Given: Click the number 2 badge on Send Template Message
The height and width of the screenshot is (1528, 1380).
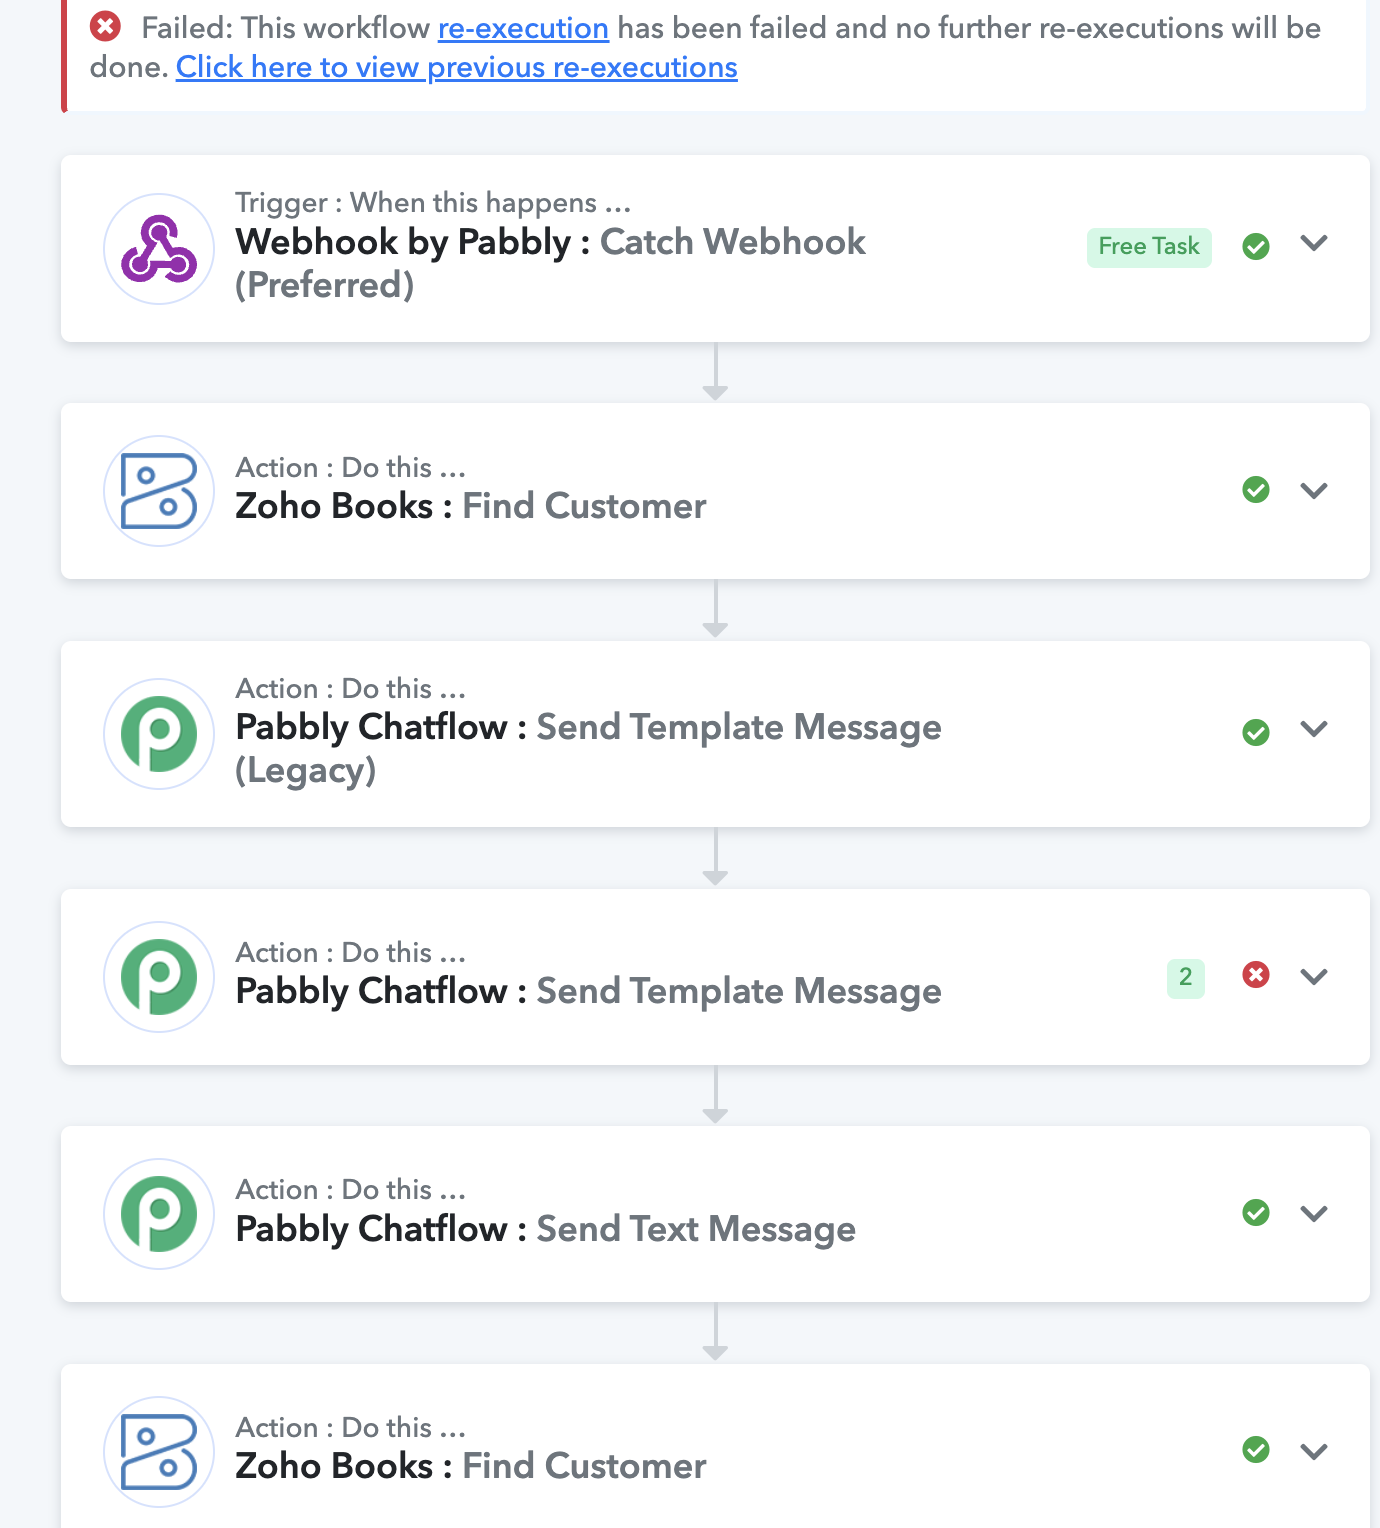Looking at the screenshot, I should (1185, 977).
